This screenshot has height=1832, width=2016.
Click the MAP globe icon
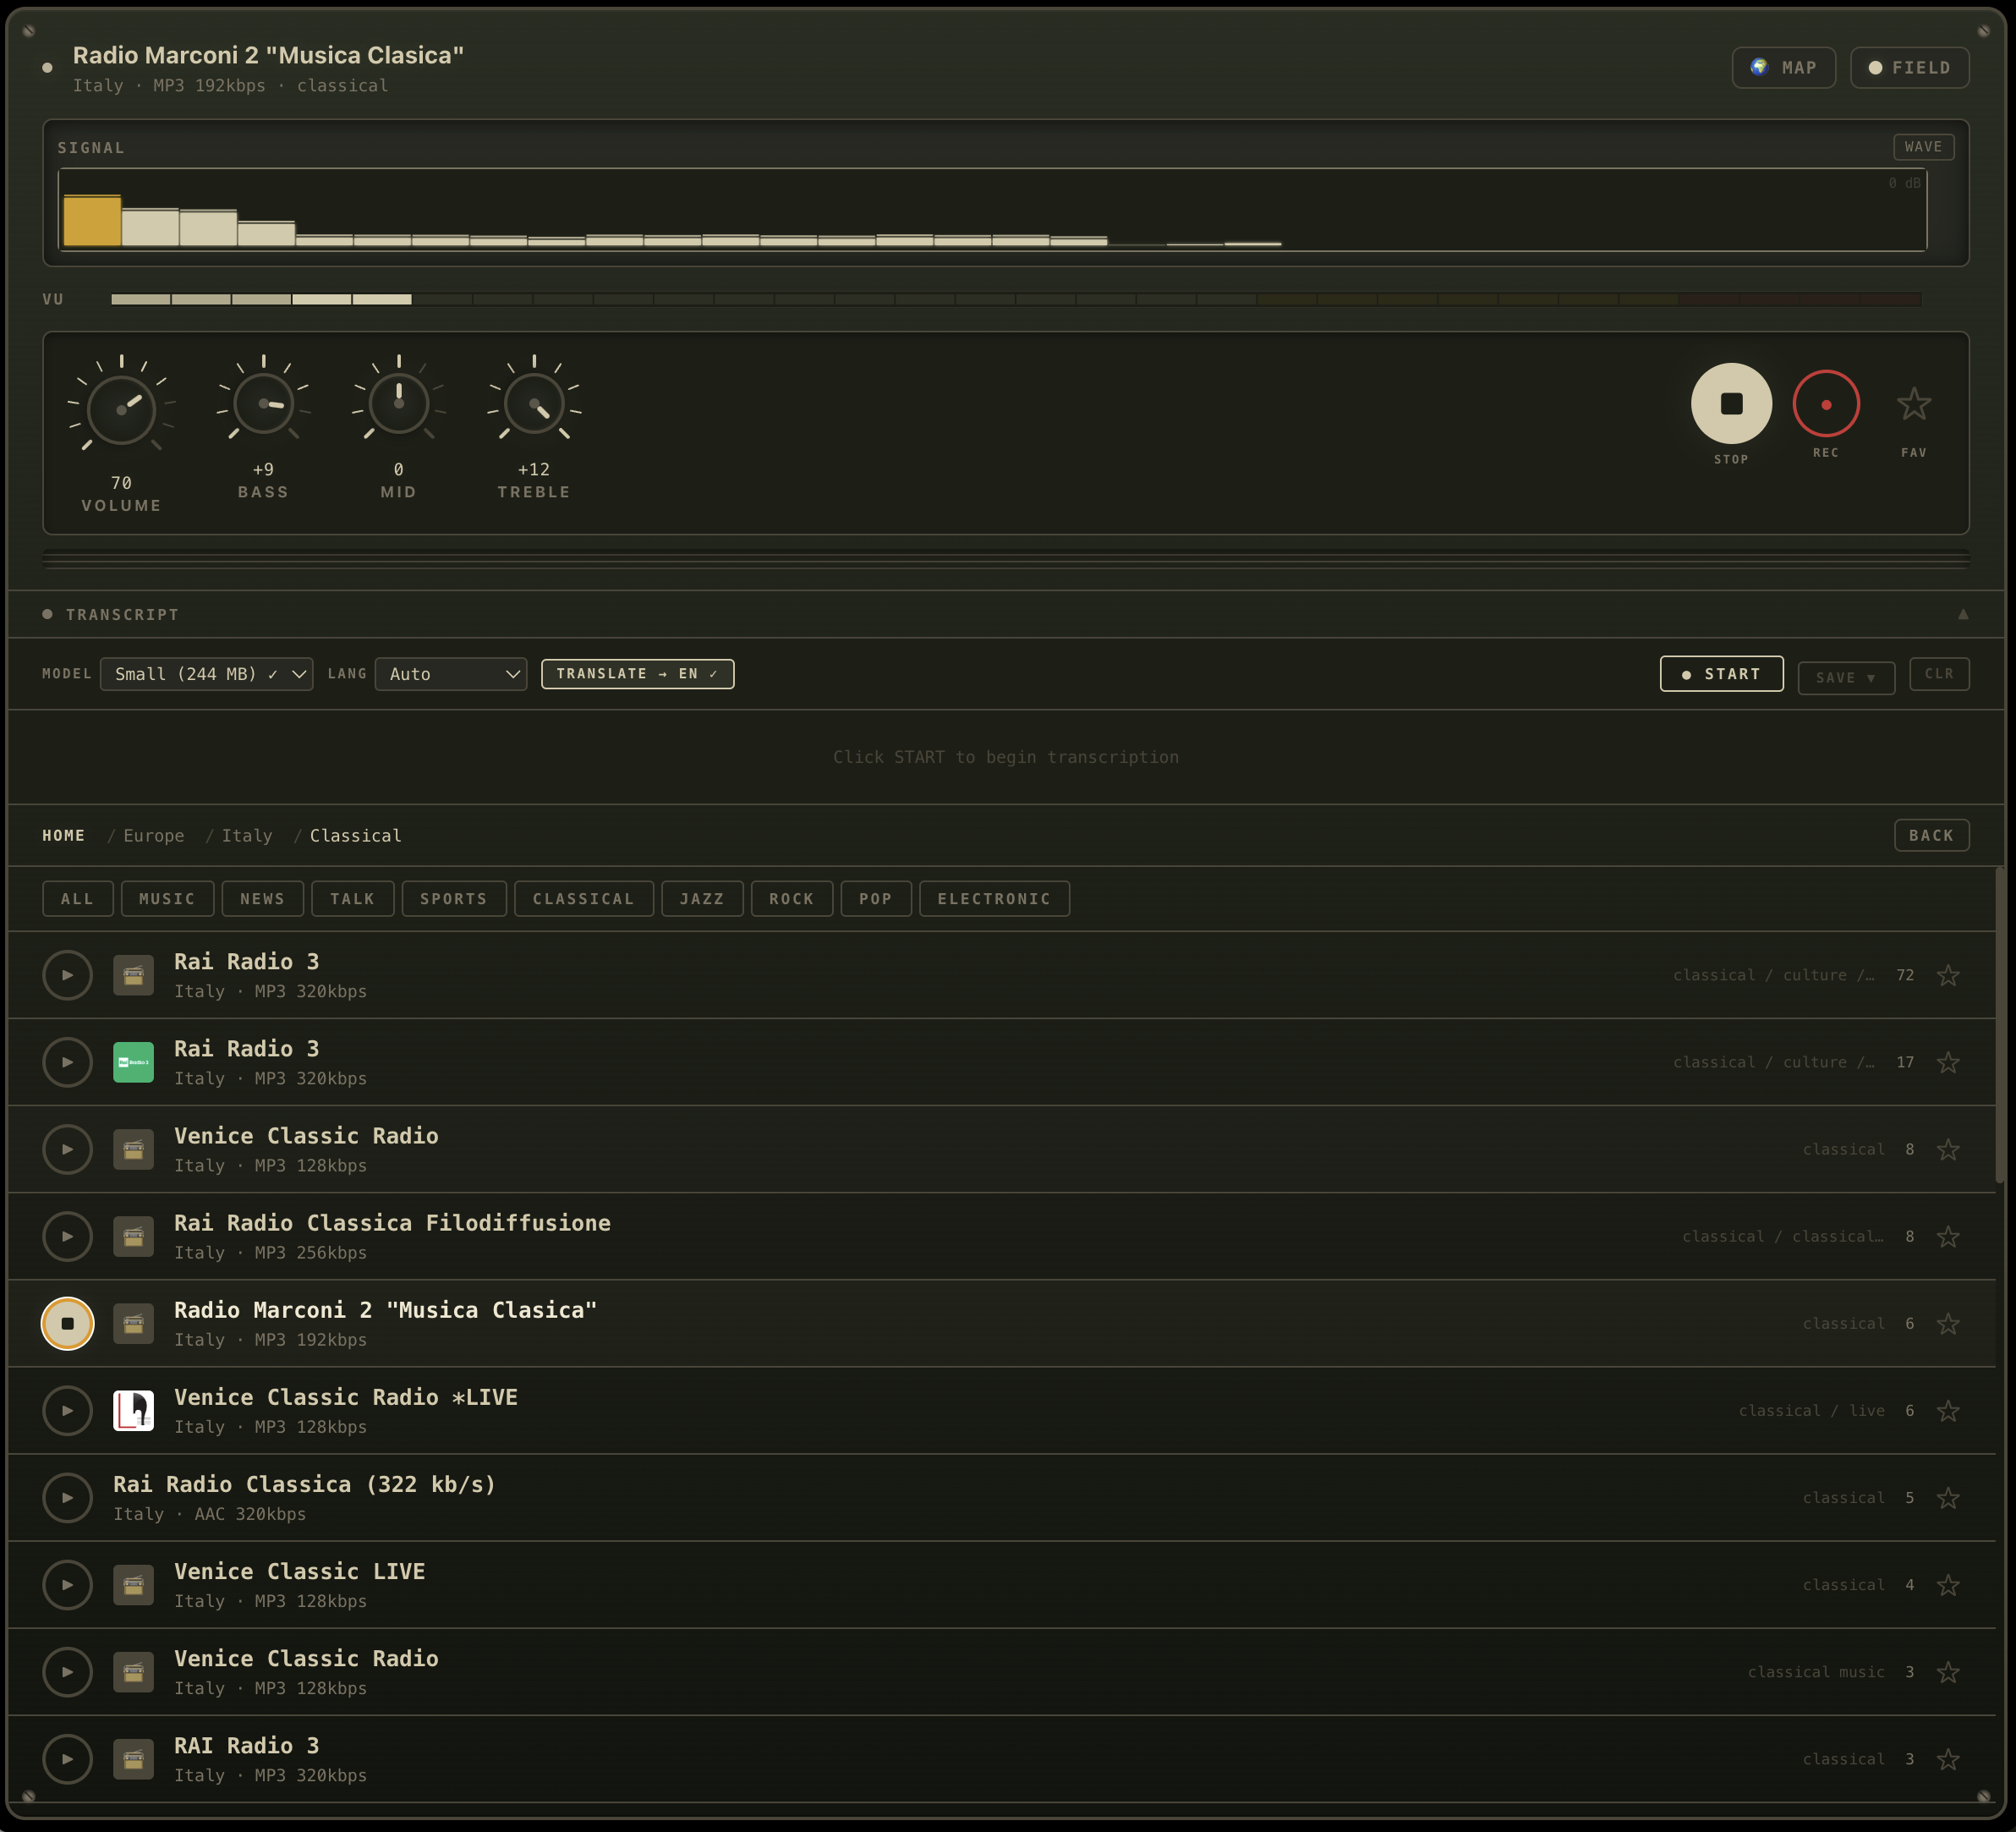(x=1759, y=67)
